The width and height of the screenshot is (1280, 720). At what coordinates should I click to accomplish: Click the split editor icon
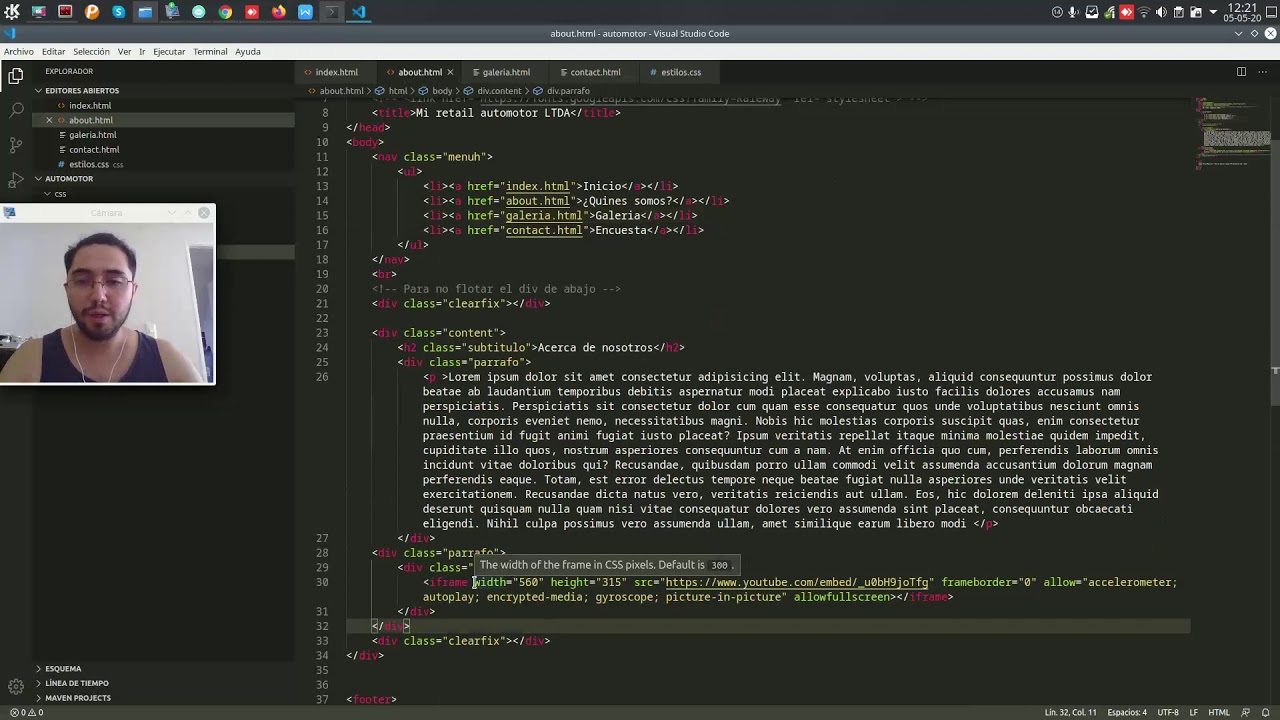[1241, 72]
